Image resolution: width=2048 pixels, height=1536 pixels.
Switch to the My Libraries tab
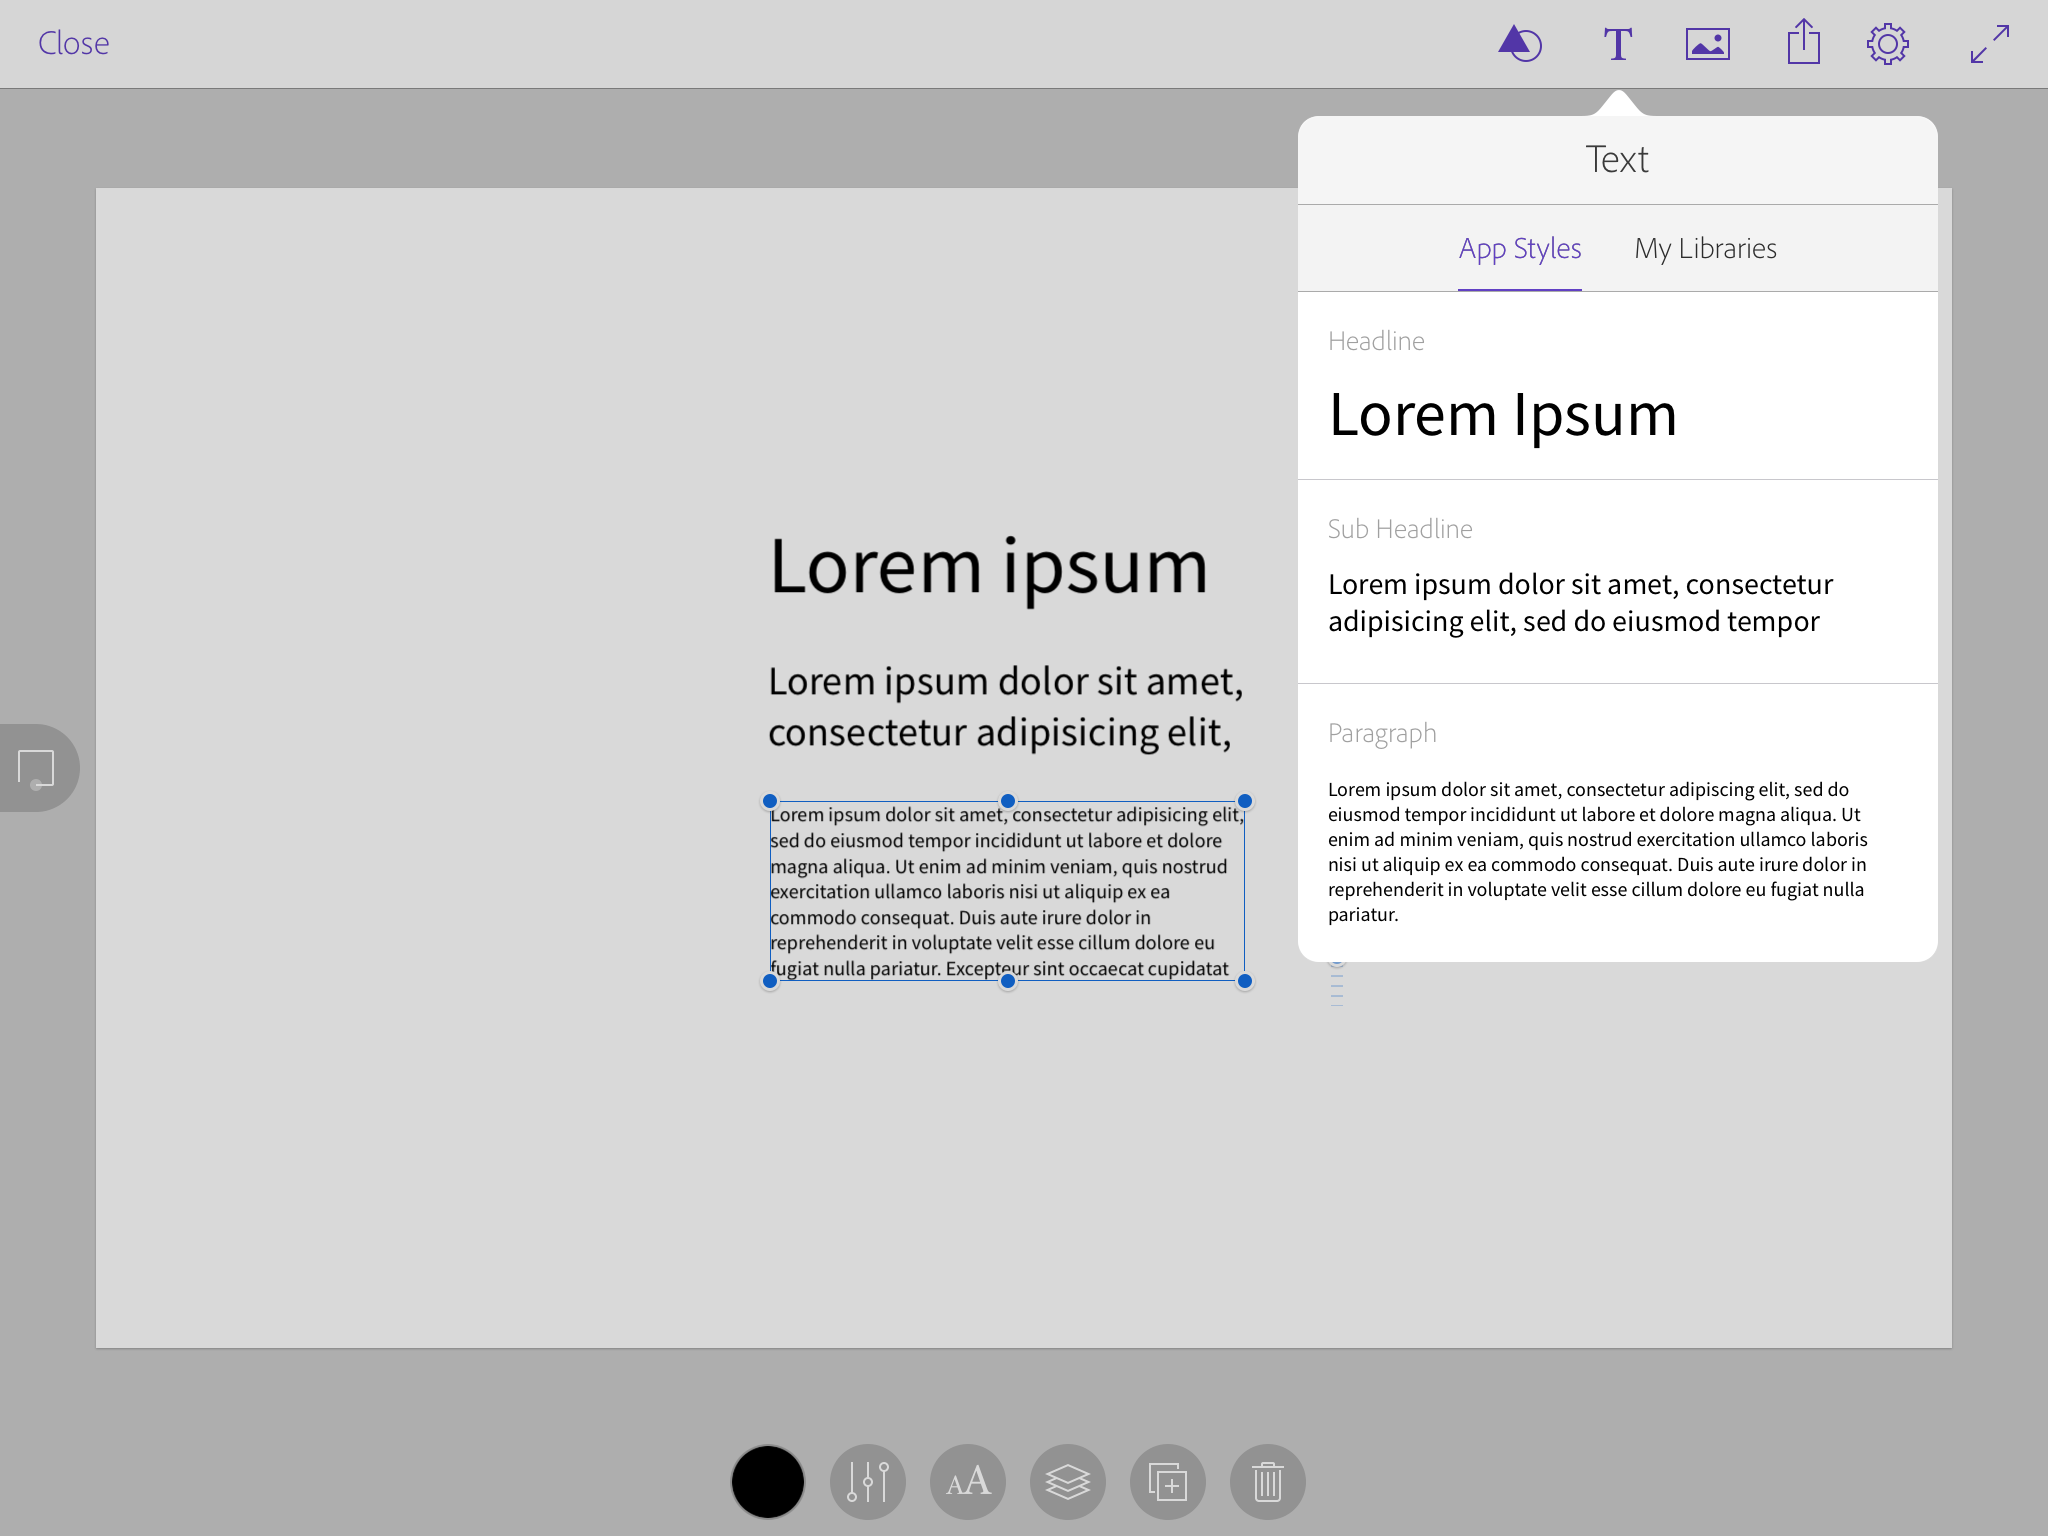(1705, 248)
